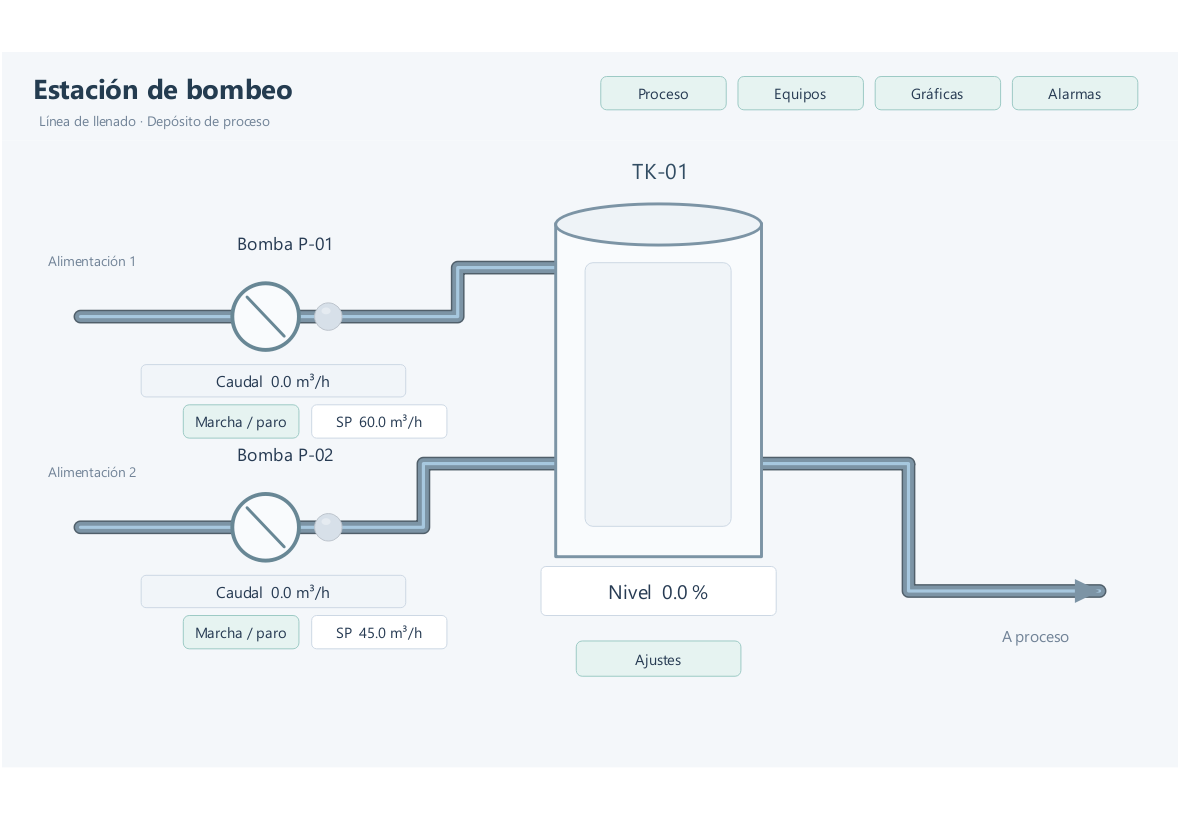1180x820 pixels.
Task: Click the P-01 Caudal 0.0 m³/h readout
Action: 273,381
